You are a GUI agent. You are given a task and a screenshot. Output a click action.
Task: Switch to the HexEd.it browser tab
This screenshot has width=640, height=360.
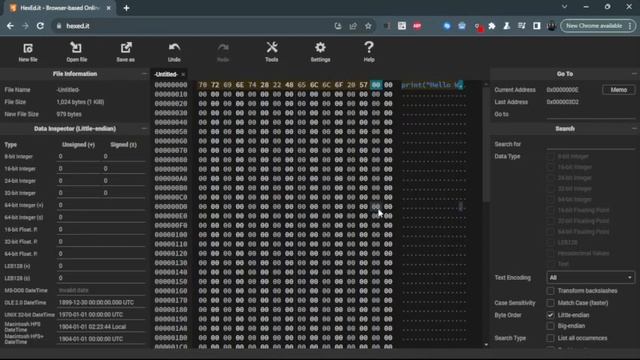[x=59, y=8]
